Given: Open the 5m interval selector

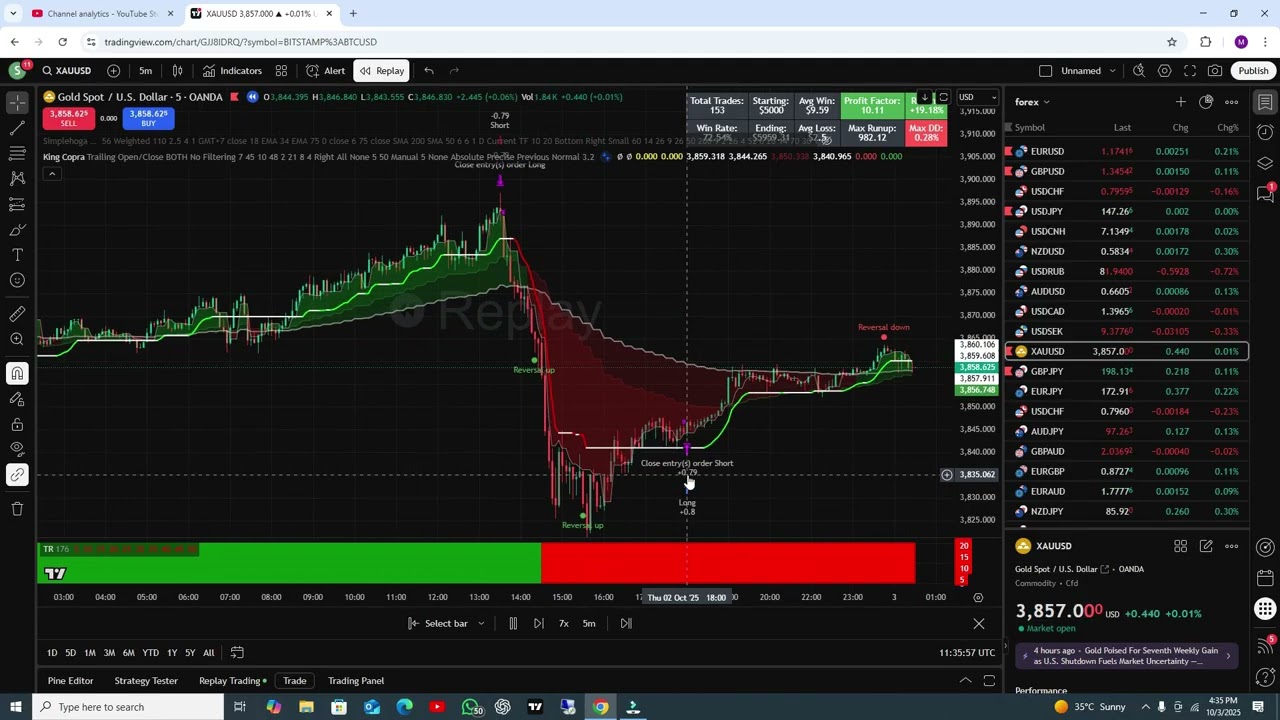Looking at the screenshot, I should tap(146, 71).
